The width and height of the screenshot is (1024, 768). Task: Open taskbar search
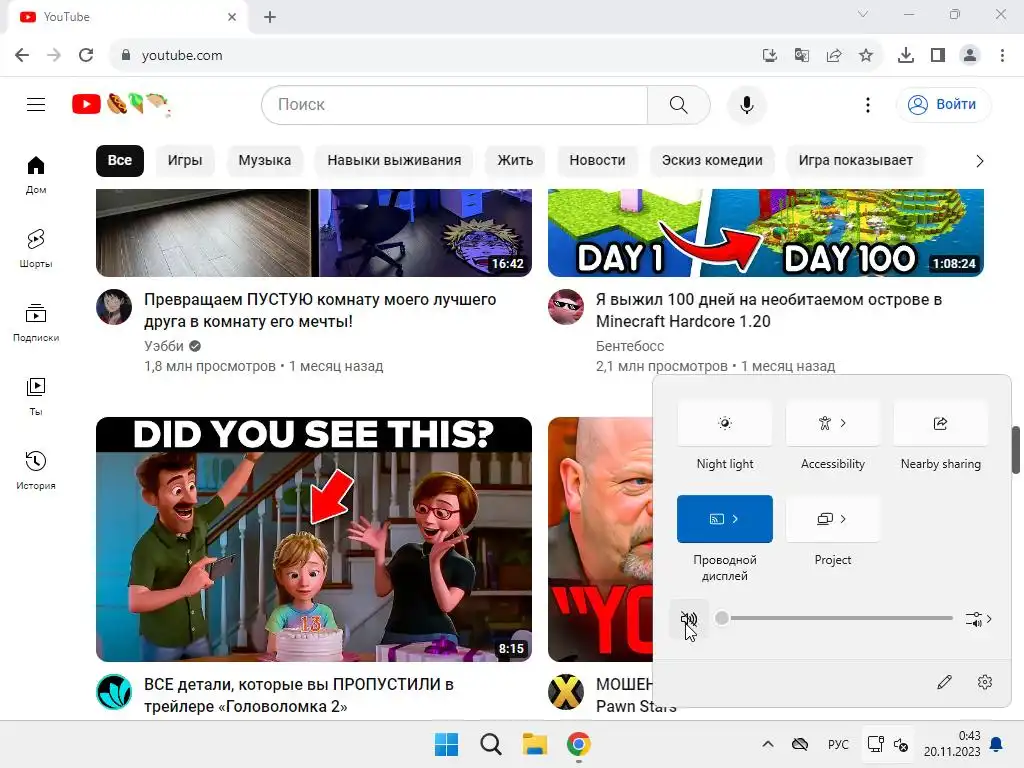coord(490,744)
